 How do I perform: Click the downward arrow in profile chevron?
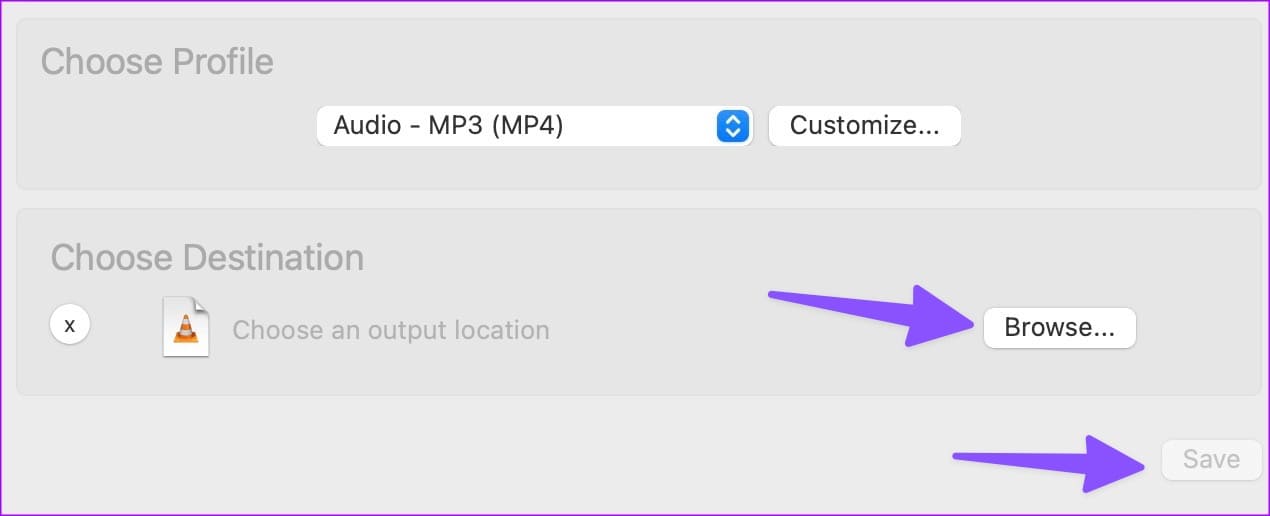coord(733,133)
